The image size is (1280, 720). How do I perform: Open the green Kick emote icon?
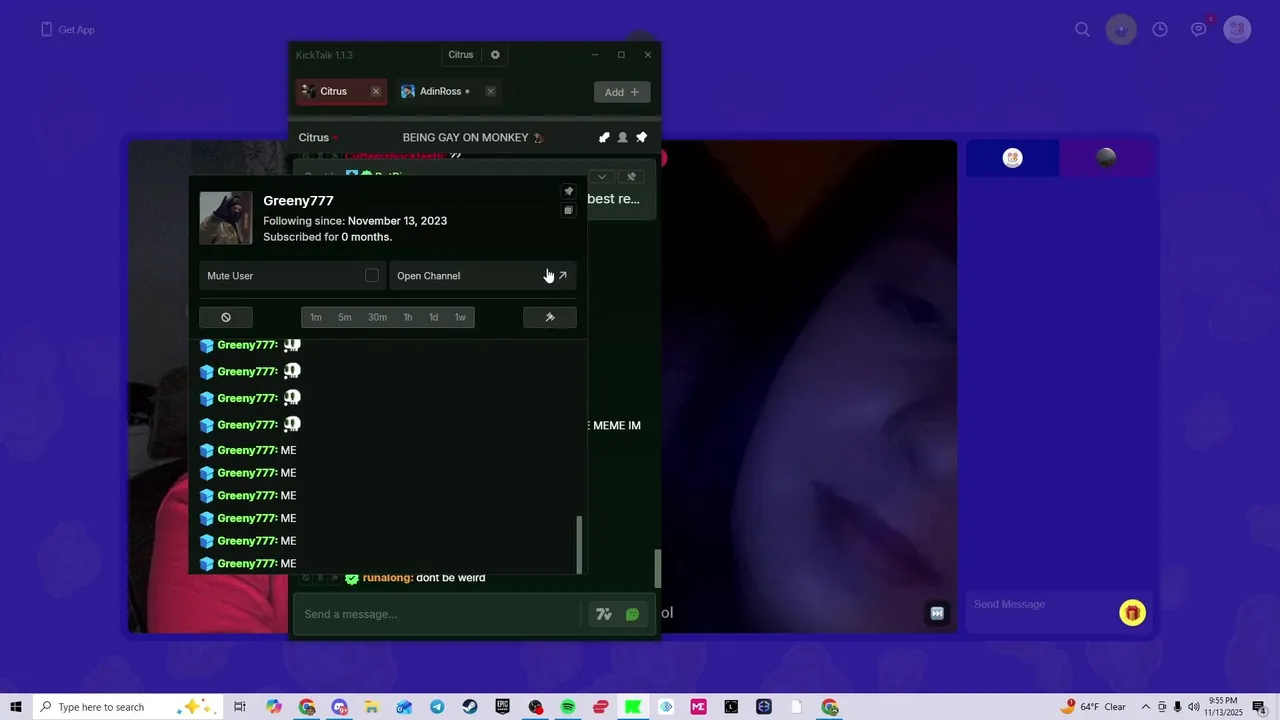click(632, 614)
